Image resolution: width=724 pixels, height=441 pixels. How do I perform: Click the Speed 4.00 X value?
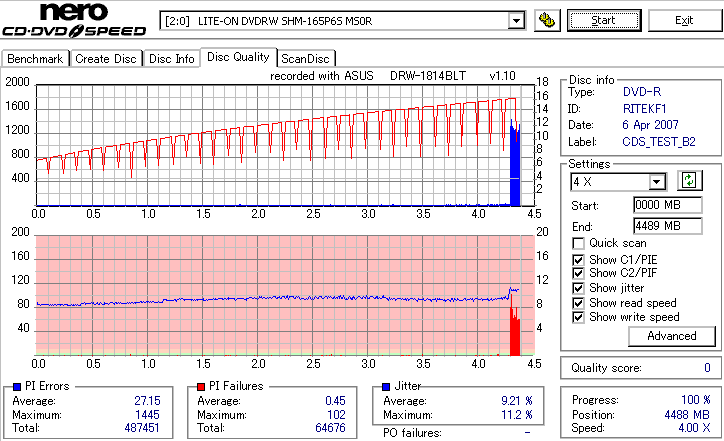point(694,428)
